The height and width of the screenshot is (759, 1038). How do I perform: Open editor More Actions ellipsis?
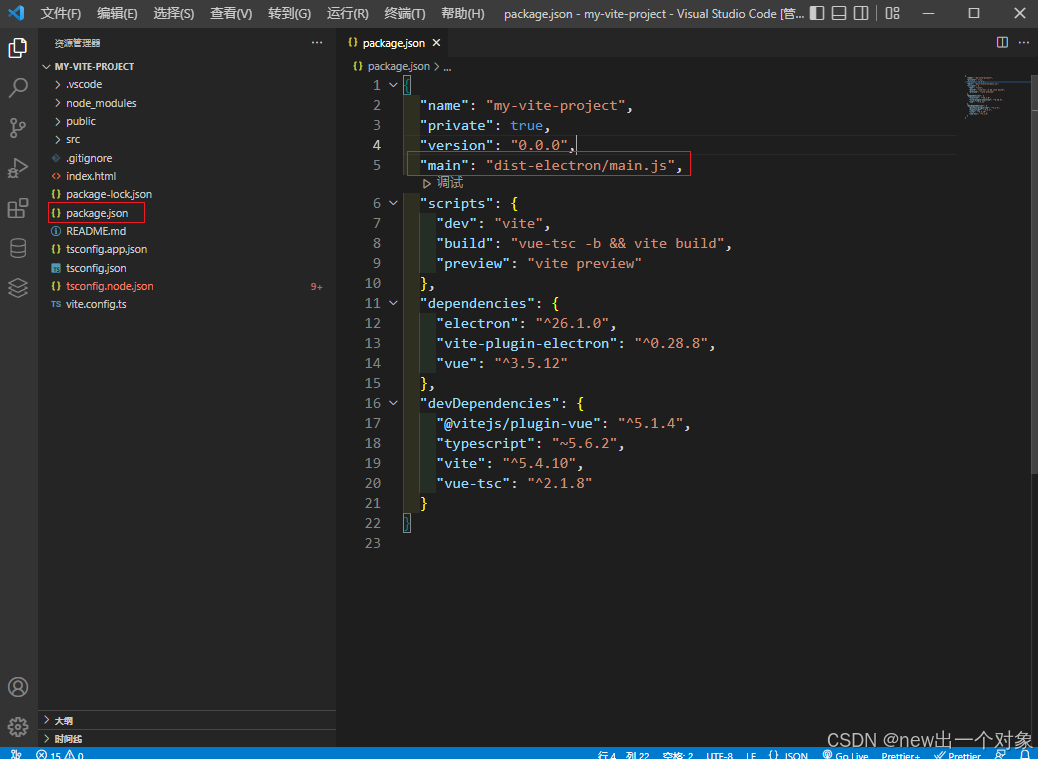tap(1023, 42)
